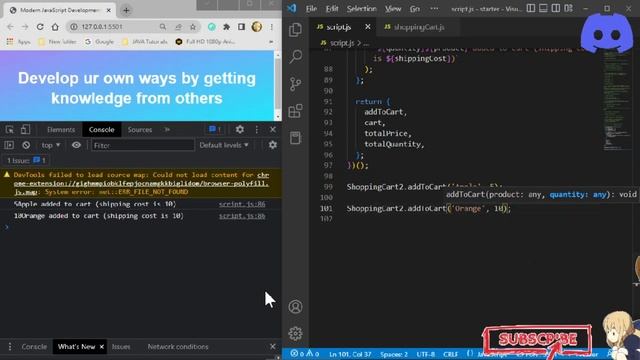Toggle the VS Code bottom panel

[543, 8]
